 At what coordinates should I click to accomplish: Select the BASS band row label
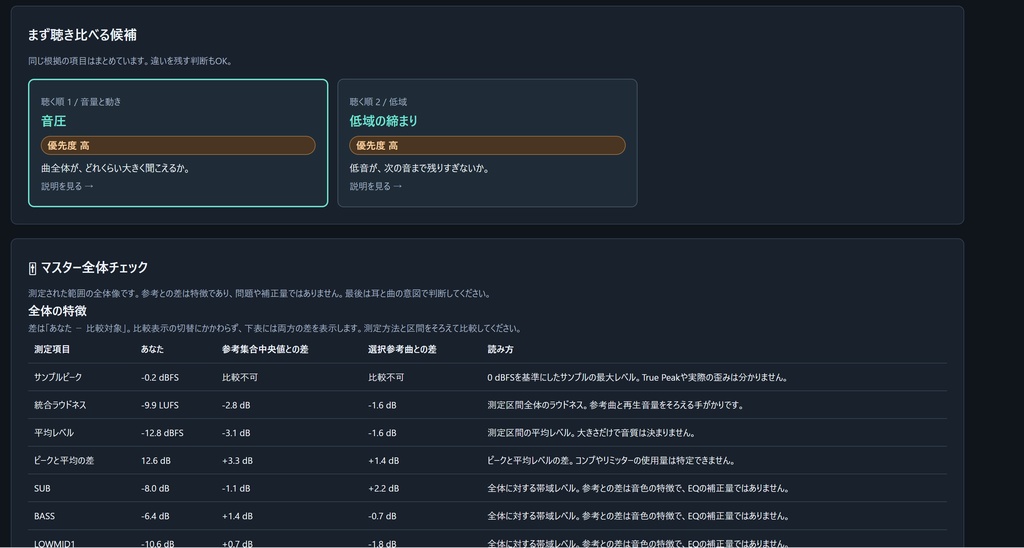(x=44, y=516)
